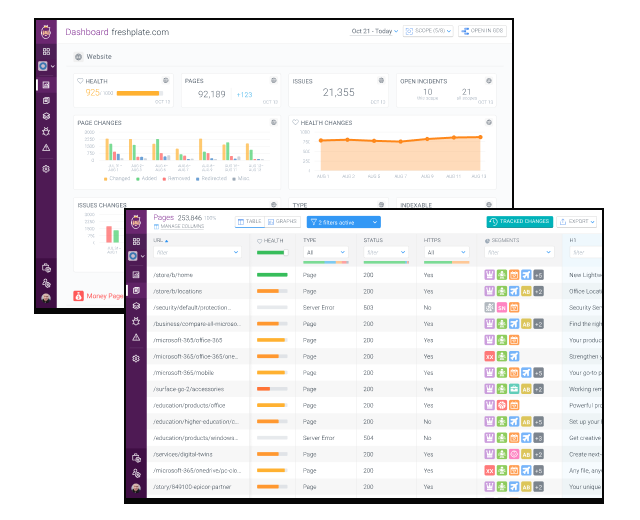Click Open in GDS button
640x520 pixels.
[x=482, y=31]
